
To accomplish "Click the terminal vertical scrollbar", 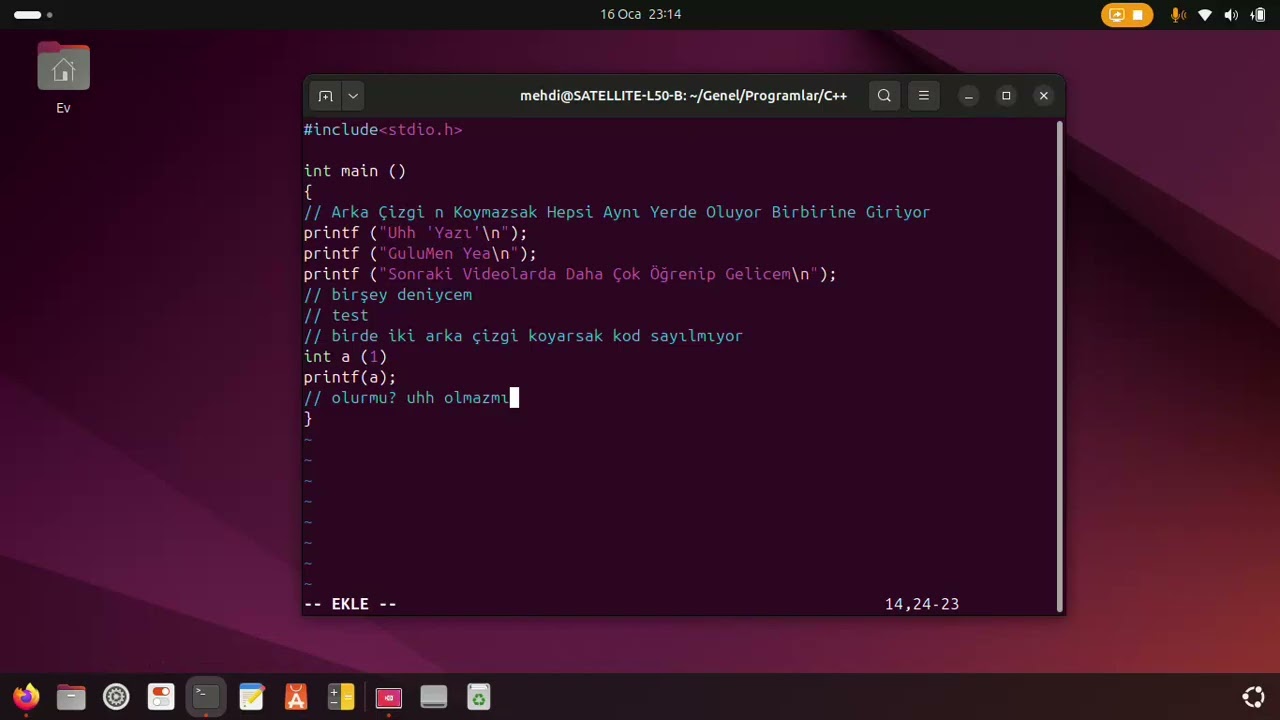I will point(1059,365).
